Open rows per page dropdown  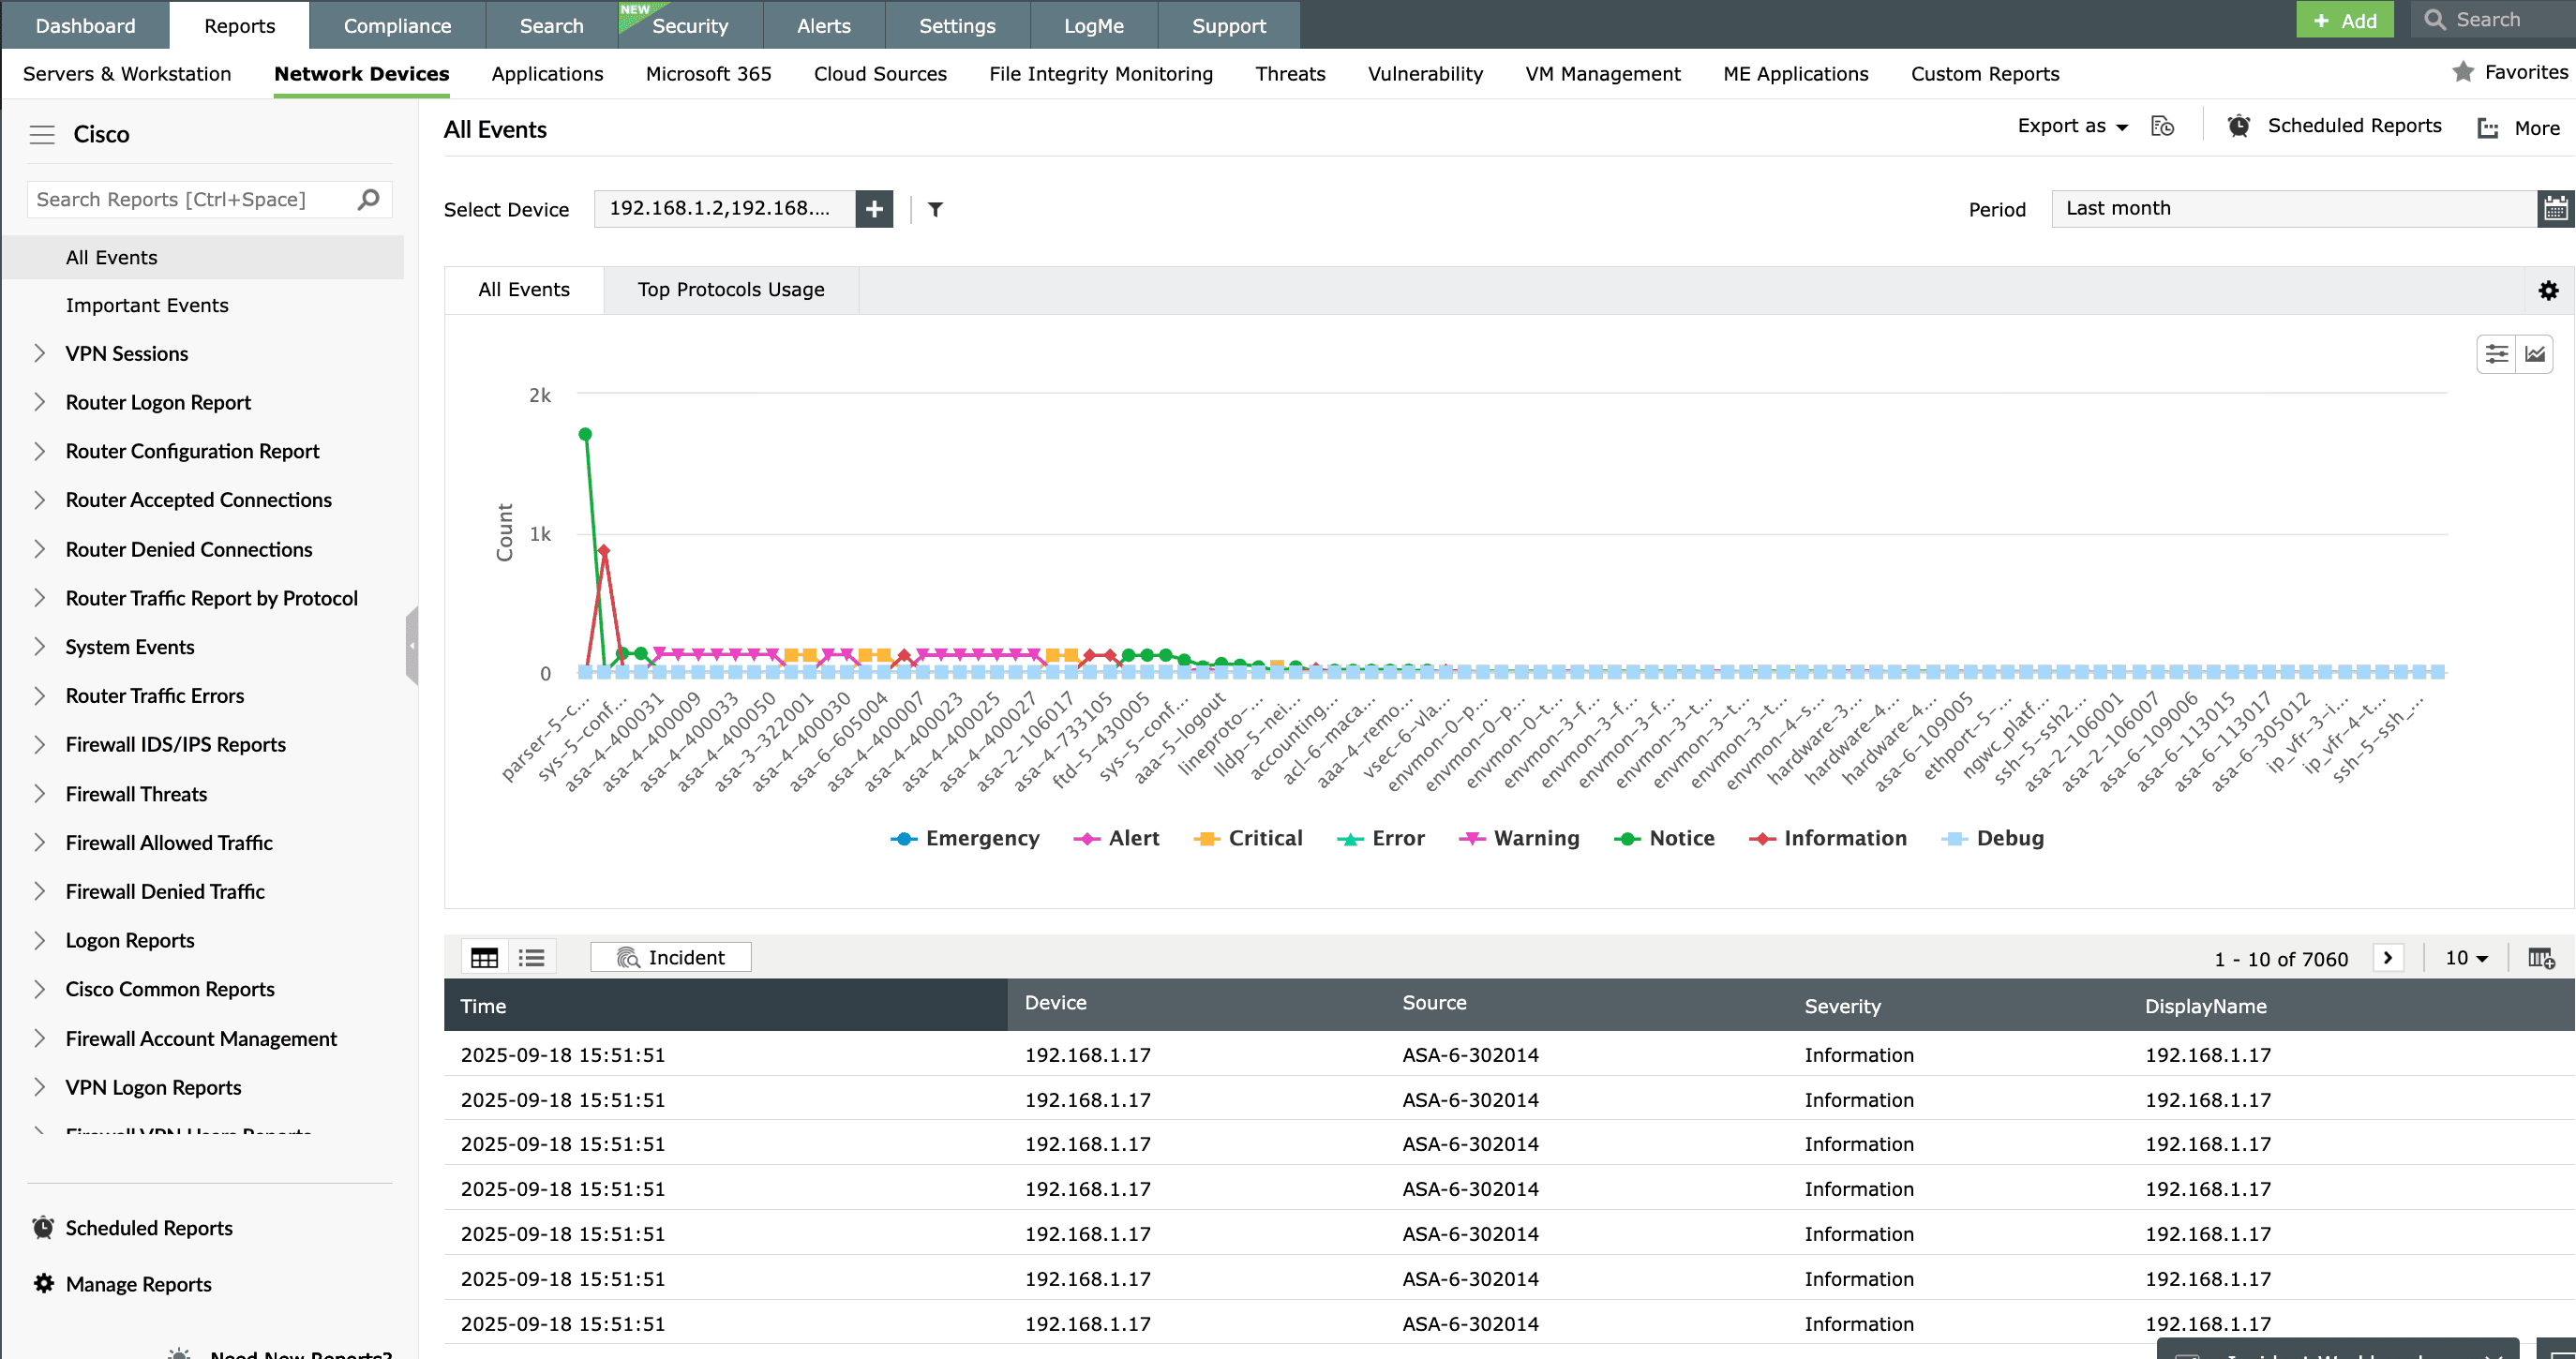2466,958
